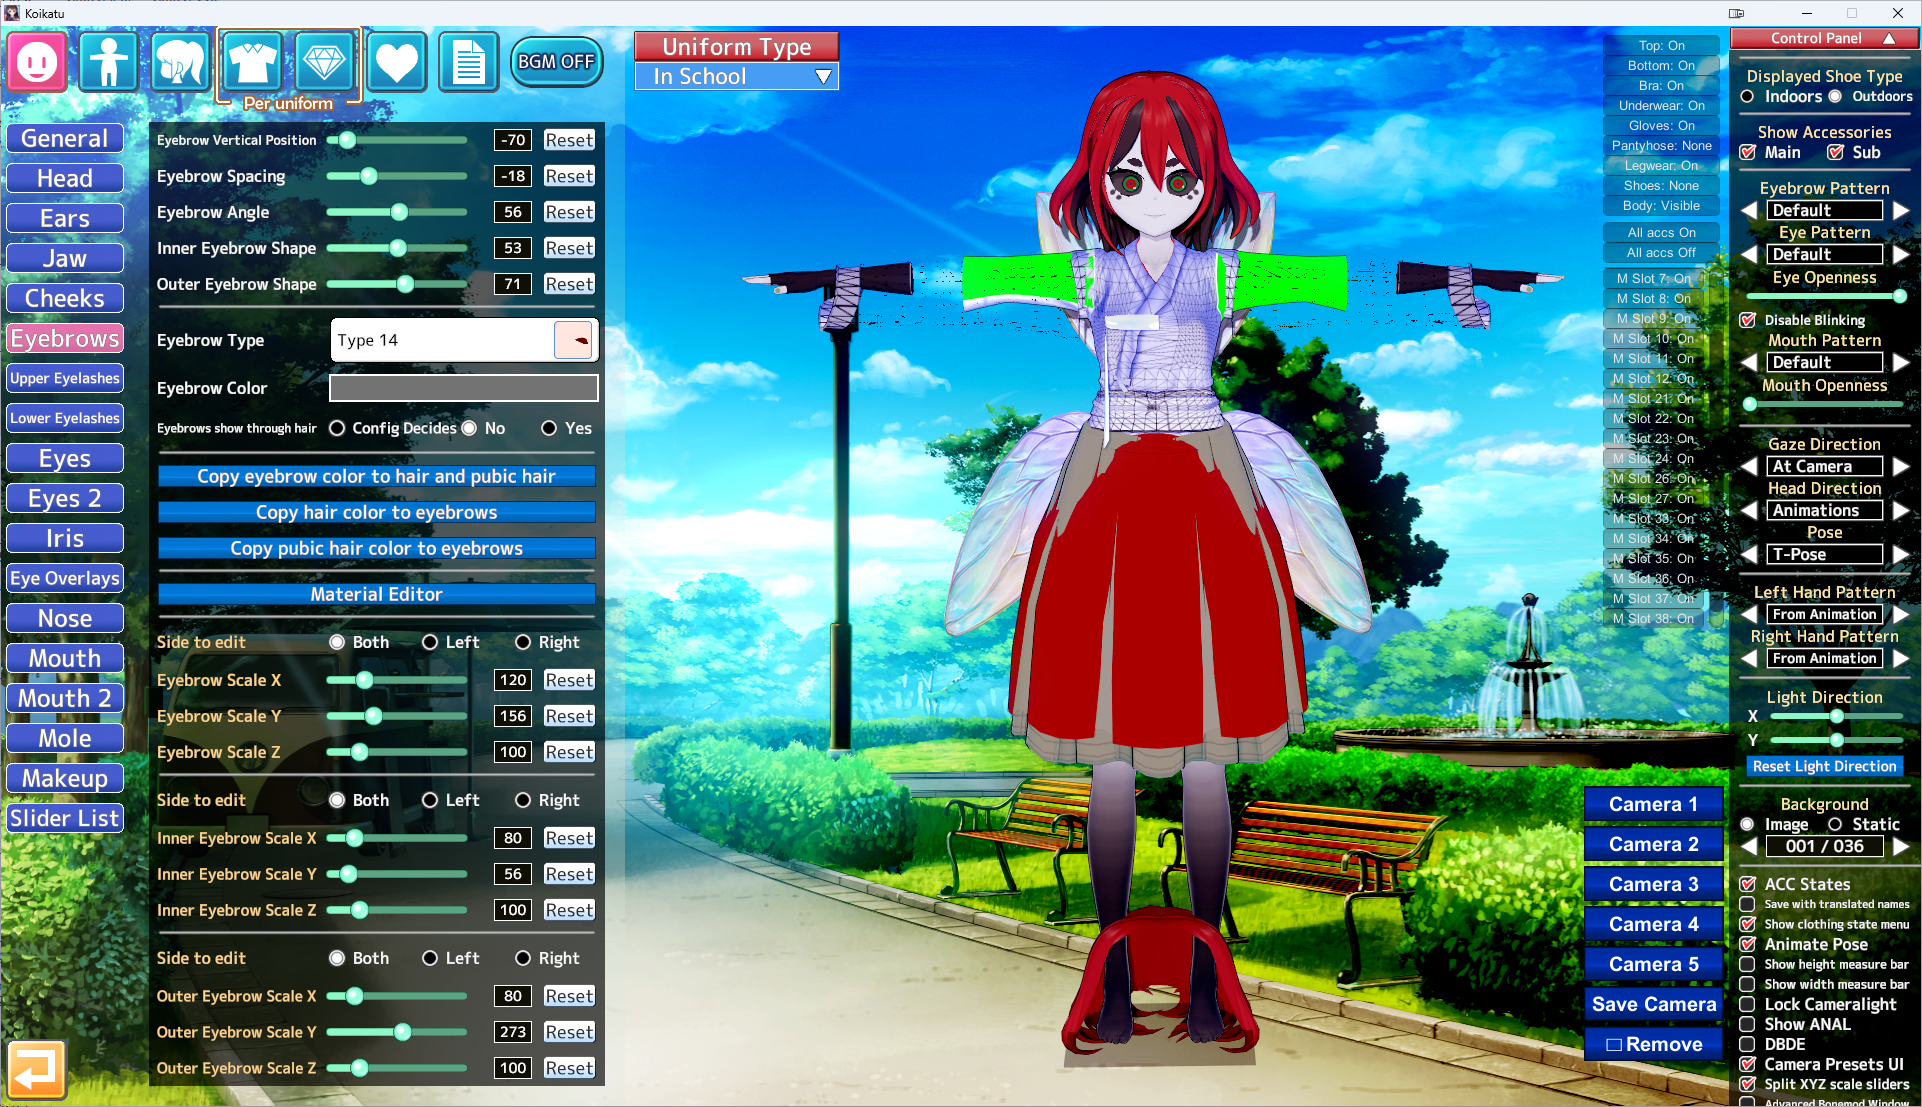Open the Hair category icon

coord(180,62)
